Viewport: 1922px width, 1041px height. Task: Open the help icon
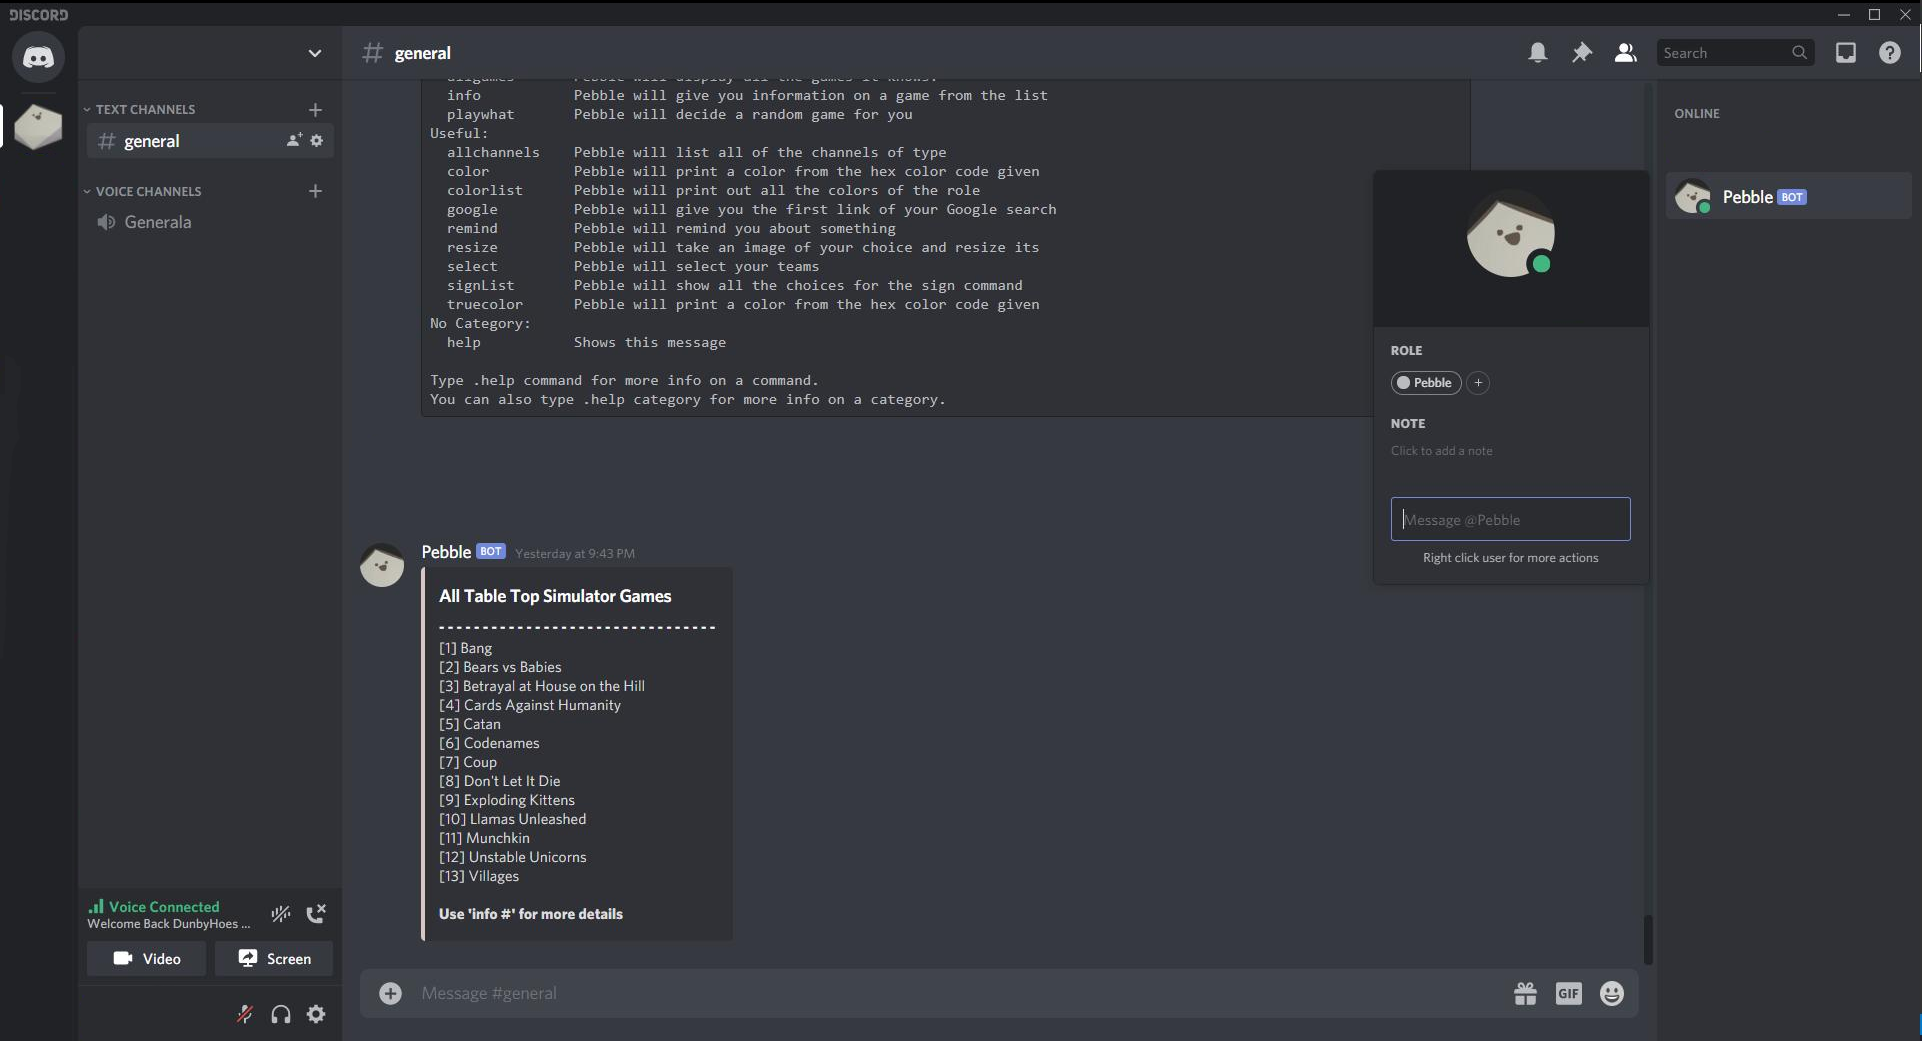point(1890,53)
